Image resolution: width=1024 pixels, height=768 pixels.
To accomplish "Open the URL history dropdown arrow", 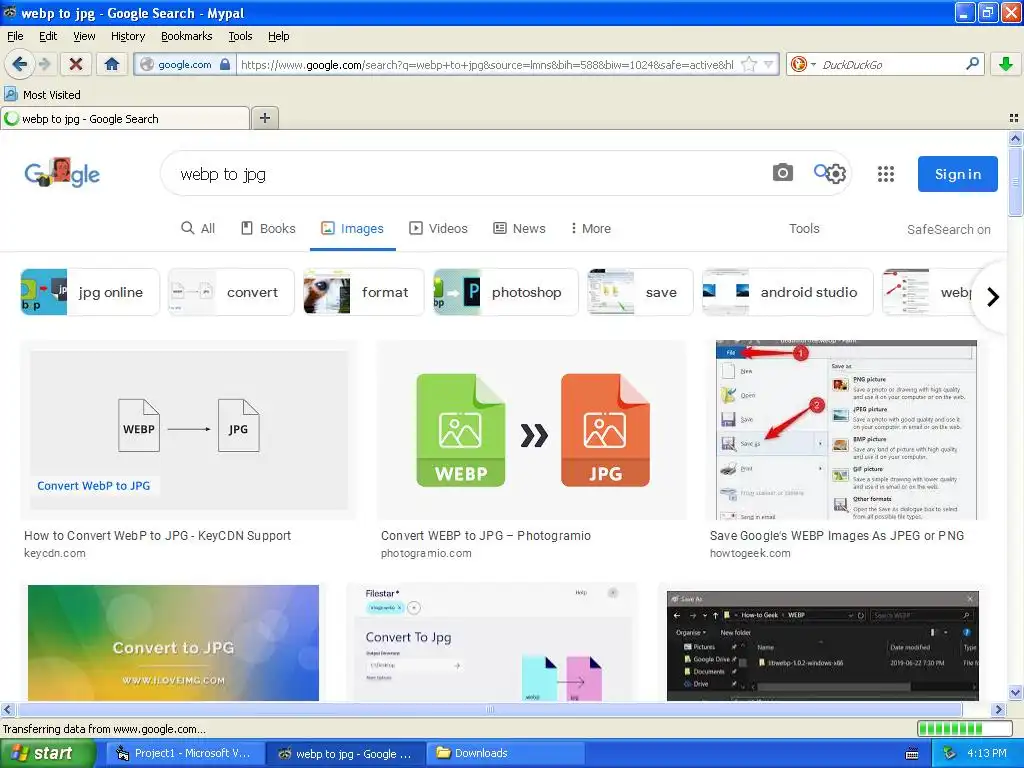I will click(769, 64).
